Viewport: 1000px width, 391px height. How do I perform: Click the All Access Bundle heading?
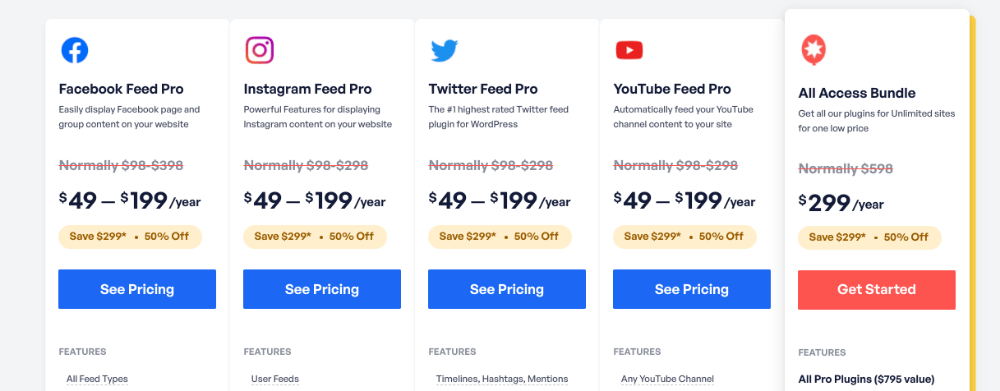pos(857,93)
